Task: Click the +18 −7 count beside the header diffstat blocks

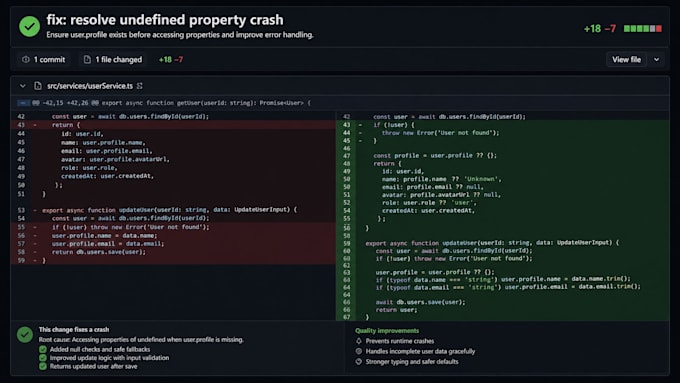Action: click(600, 29)
